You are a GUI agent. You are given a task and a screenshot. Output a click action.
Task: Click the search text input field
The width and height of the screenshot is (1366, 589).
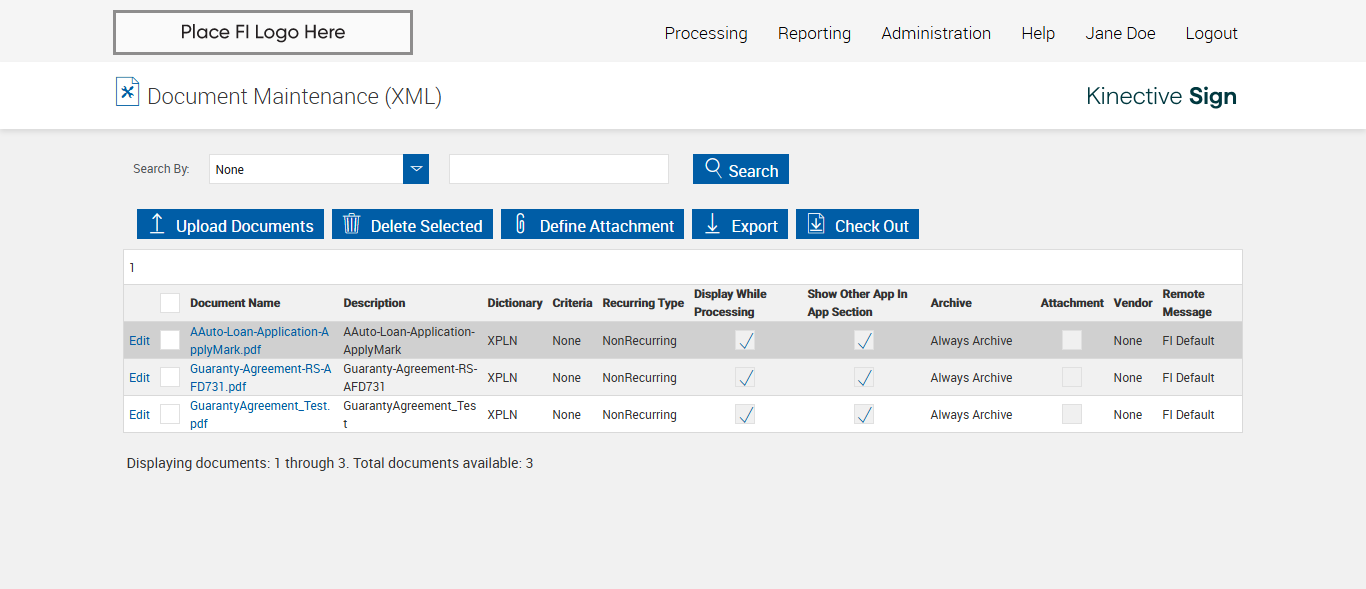pyautogui.click(x=558, y=169)
